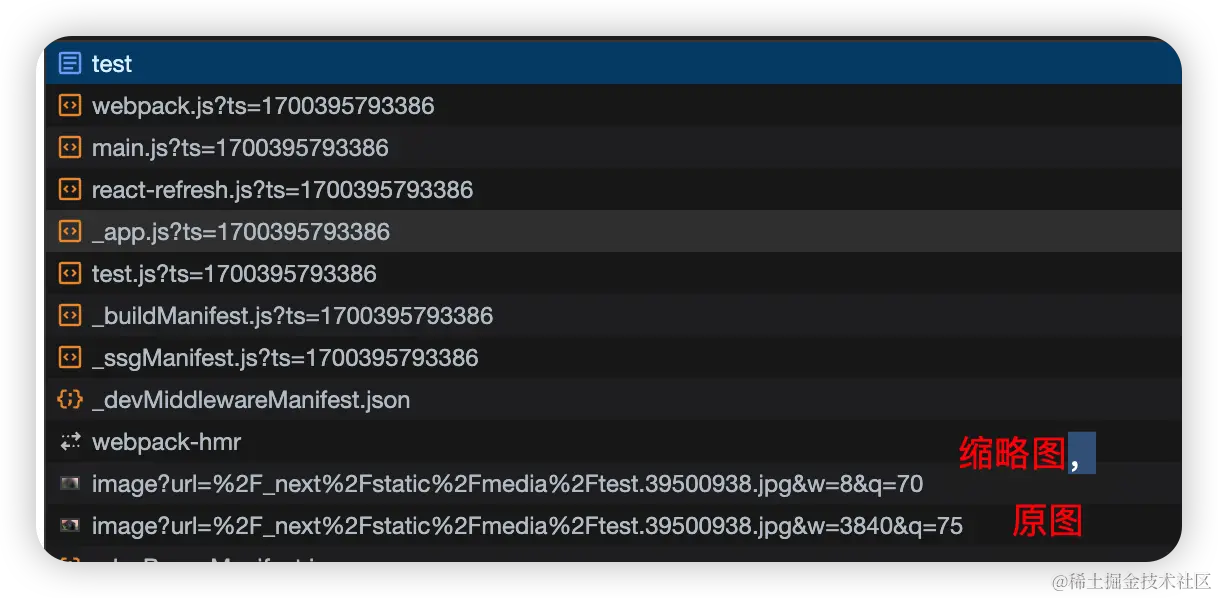Select the webpack.js?ts=1700395793386 request

coord(613,106)
